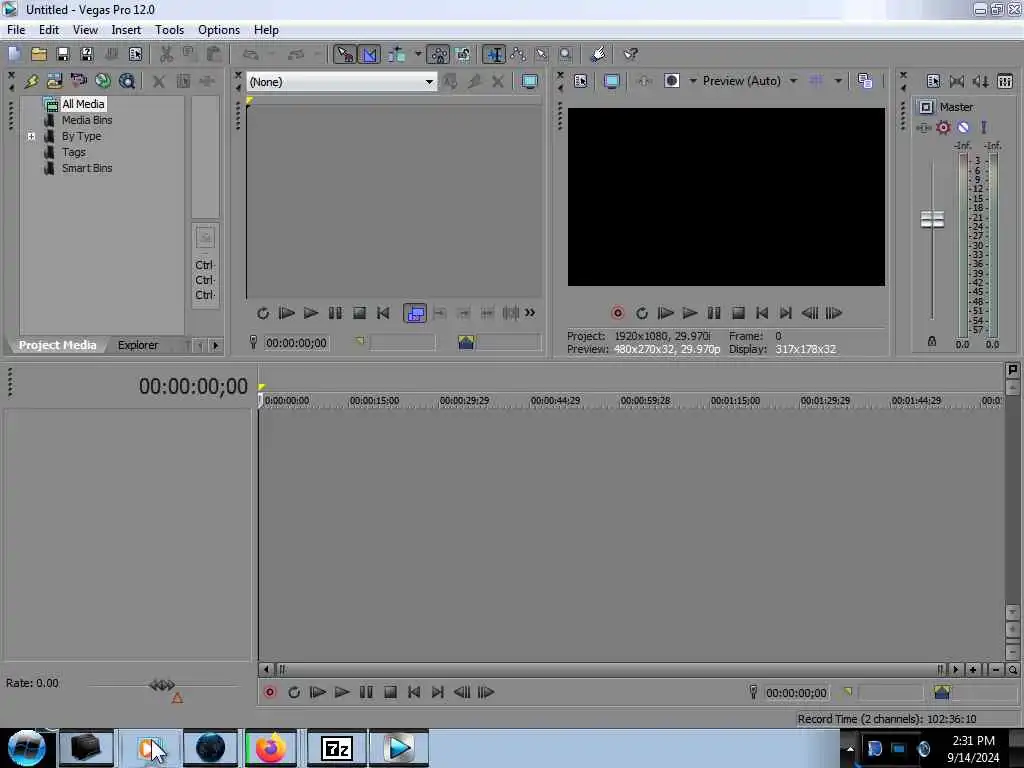The height and width of the screenshot is (768, 1024).
Task: Click the Import Media lightning icon
Action: click(31, 82)
